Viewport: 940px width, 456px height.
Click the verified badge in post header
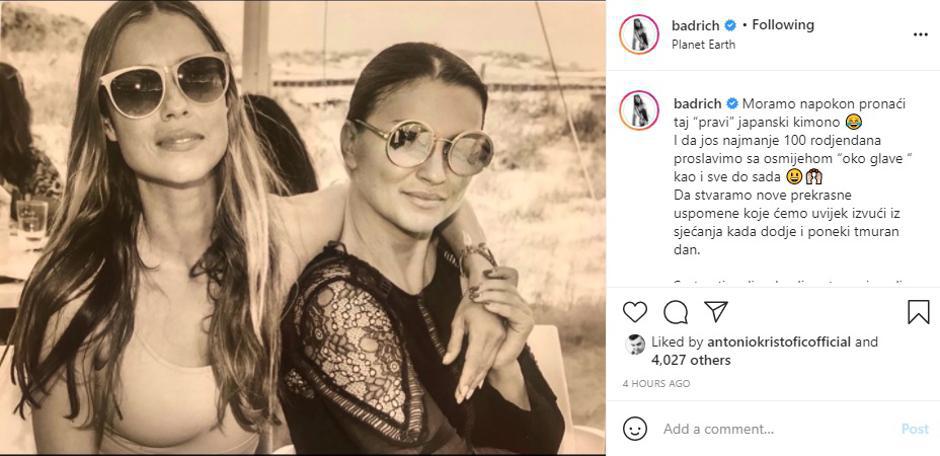[x=731, y=25]
